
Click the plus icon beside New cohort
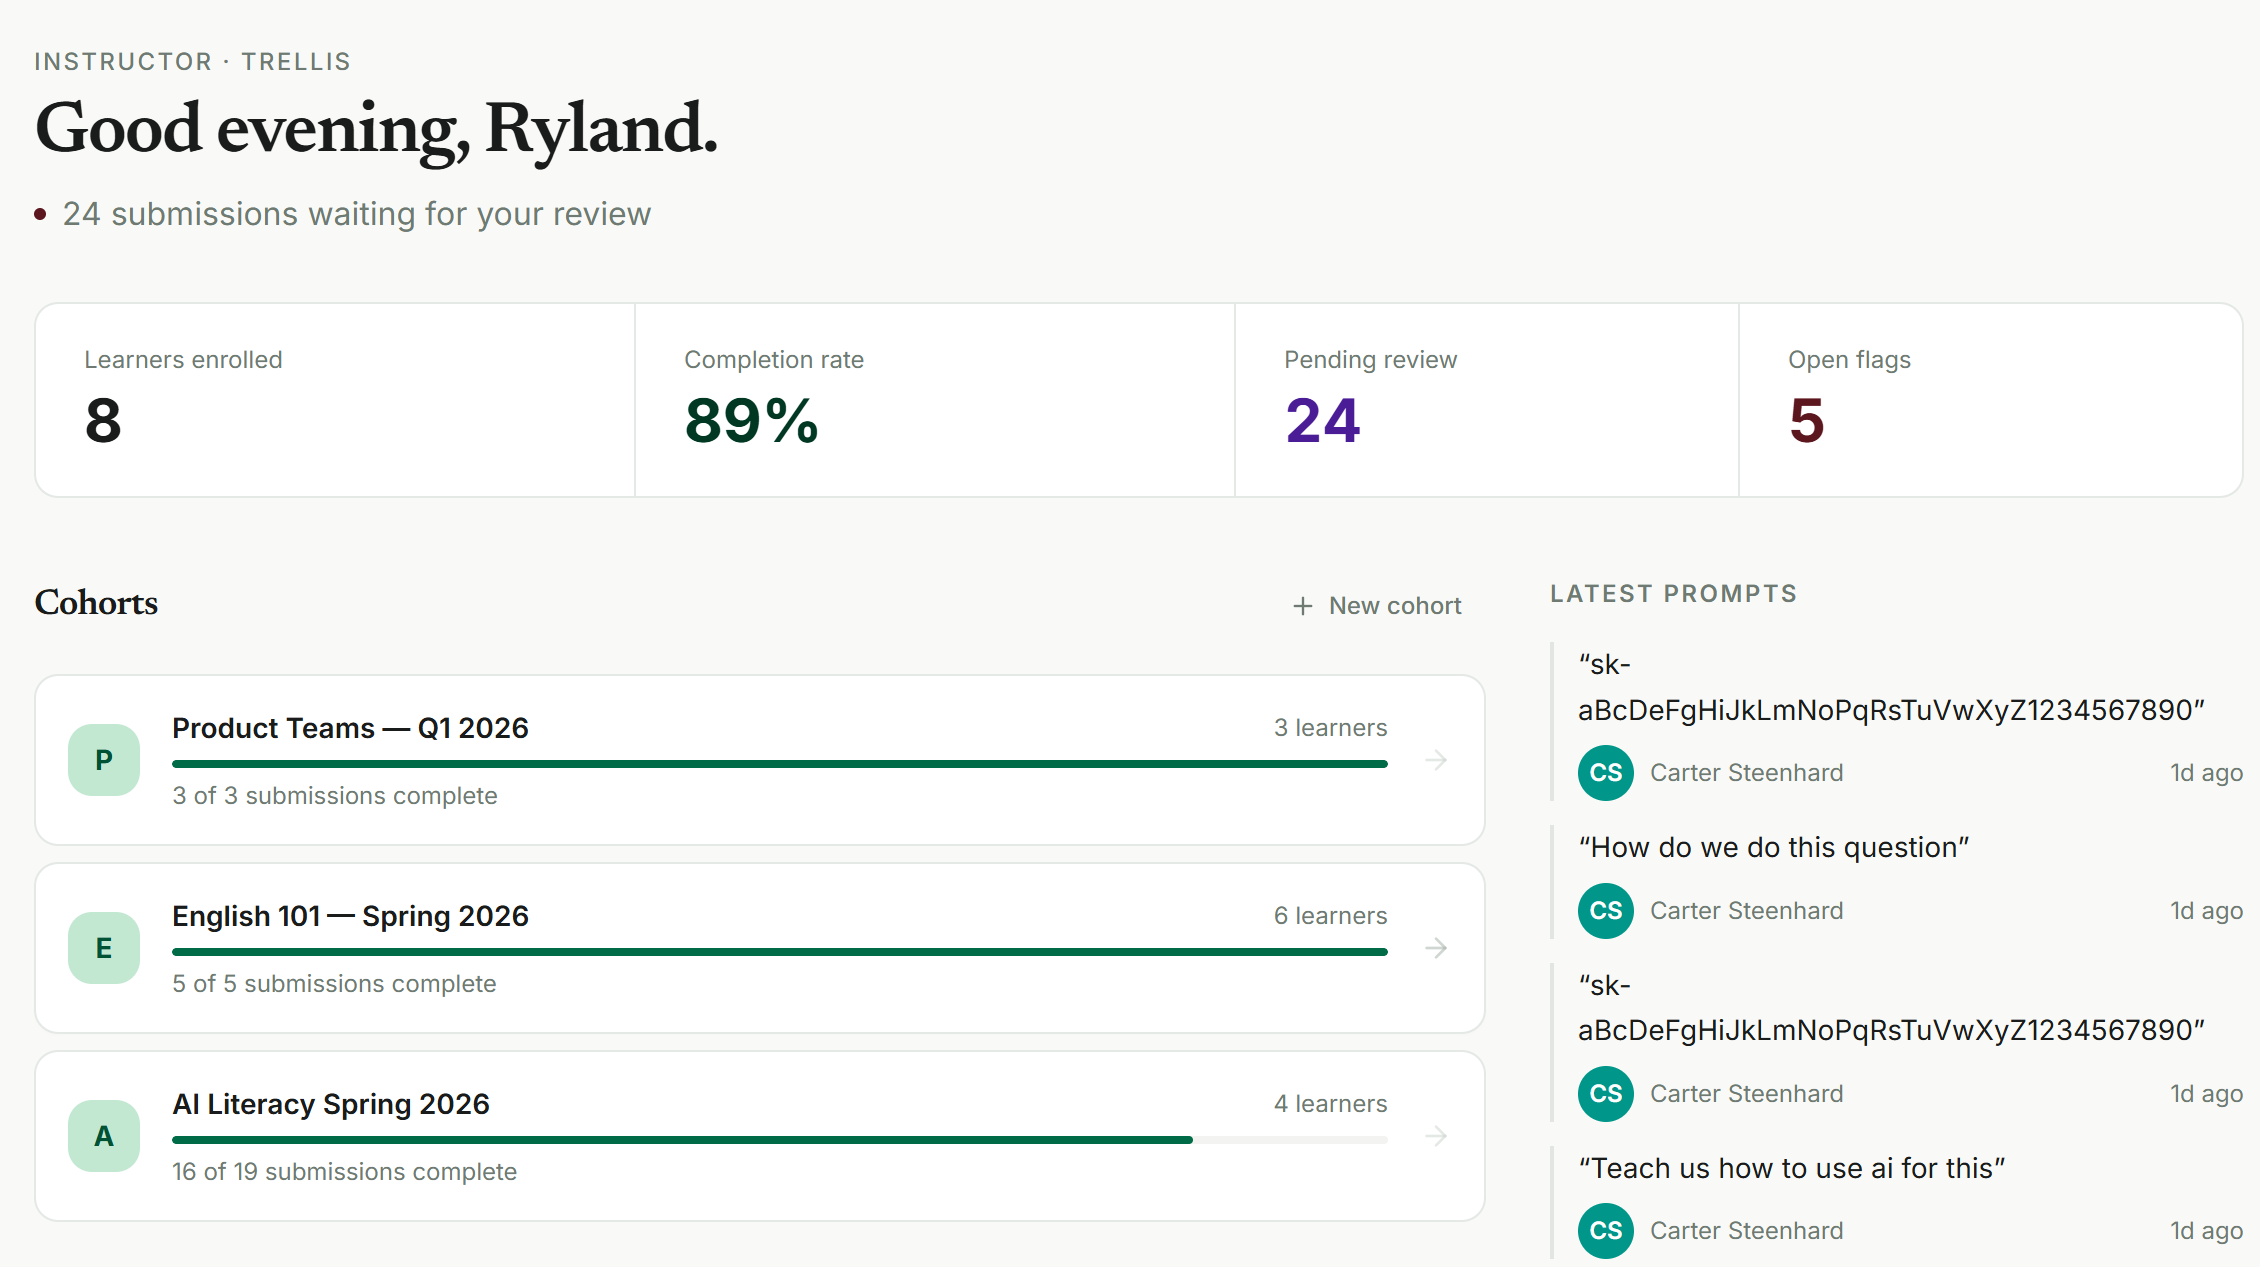1302,606
